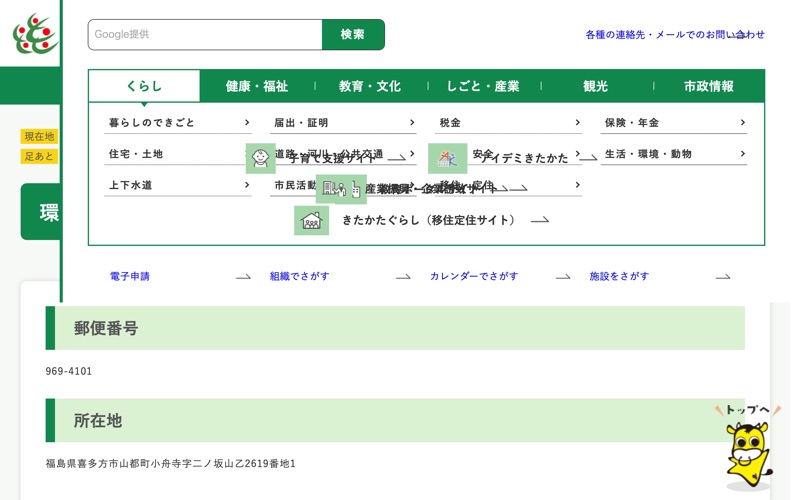
Task: Select the くらし tab
Action: [x=144, y=86]
